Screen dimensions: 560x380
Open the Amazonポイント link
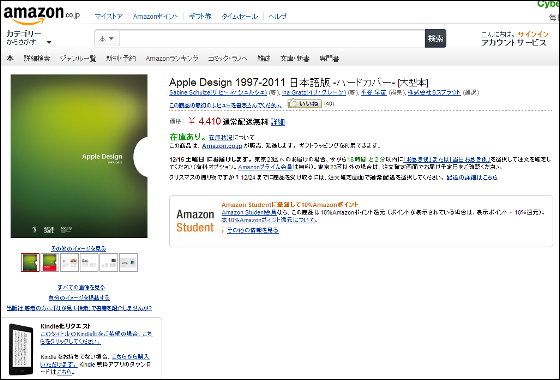(155, 16)
